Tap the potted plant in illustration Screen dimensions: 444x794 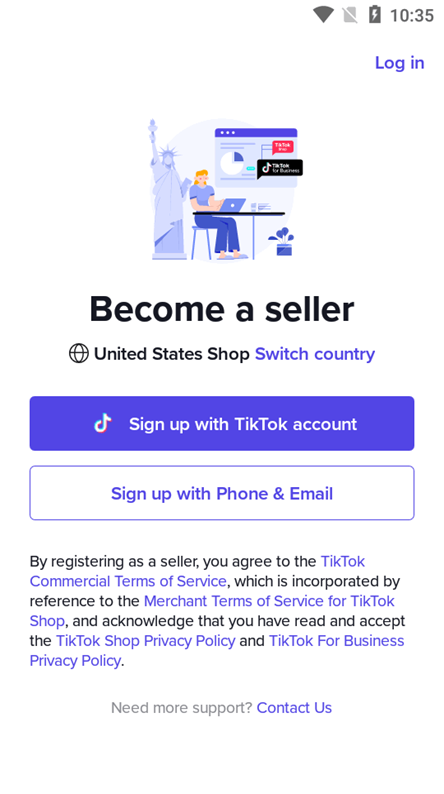coord(282,242)
